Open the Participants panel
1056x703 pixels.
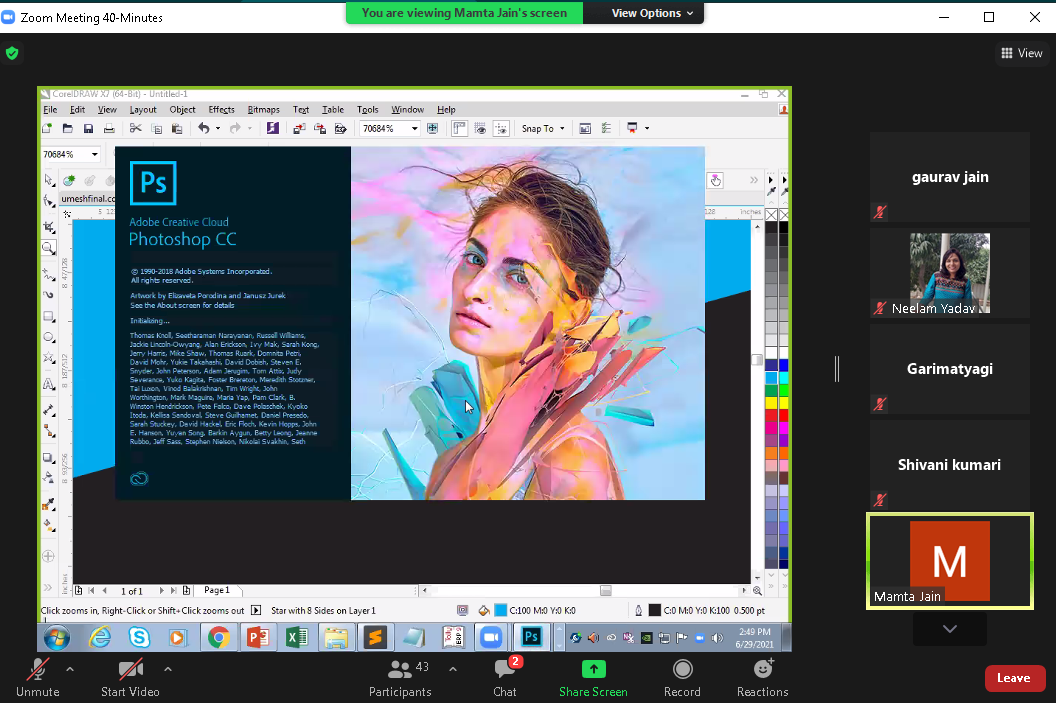(400, 678)
